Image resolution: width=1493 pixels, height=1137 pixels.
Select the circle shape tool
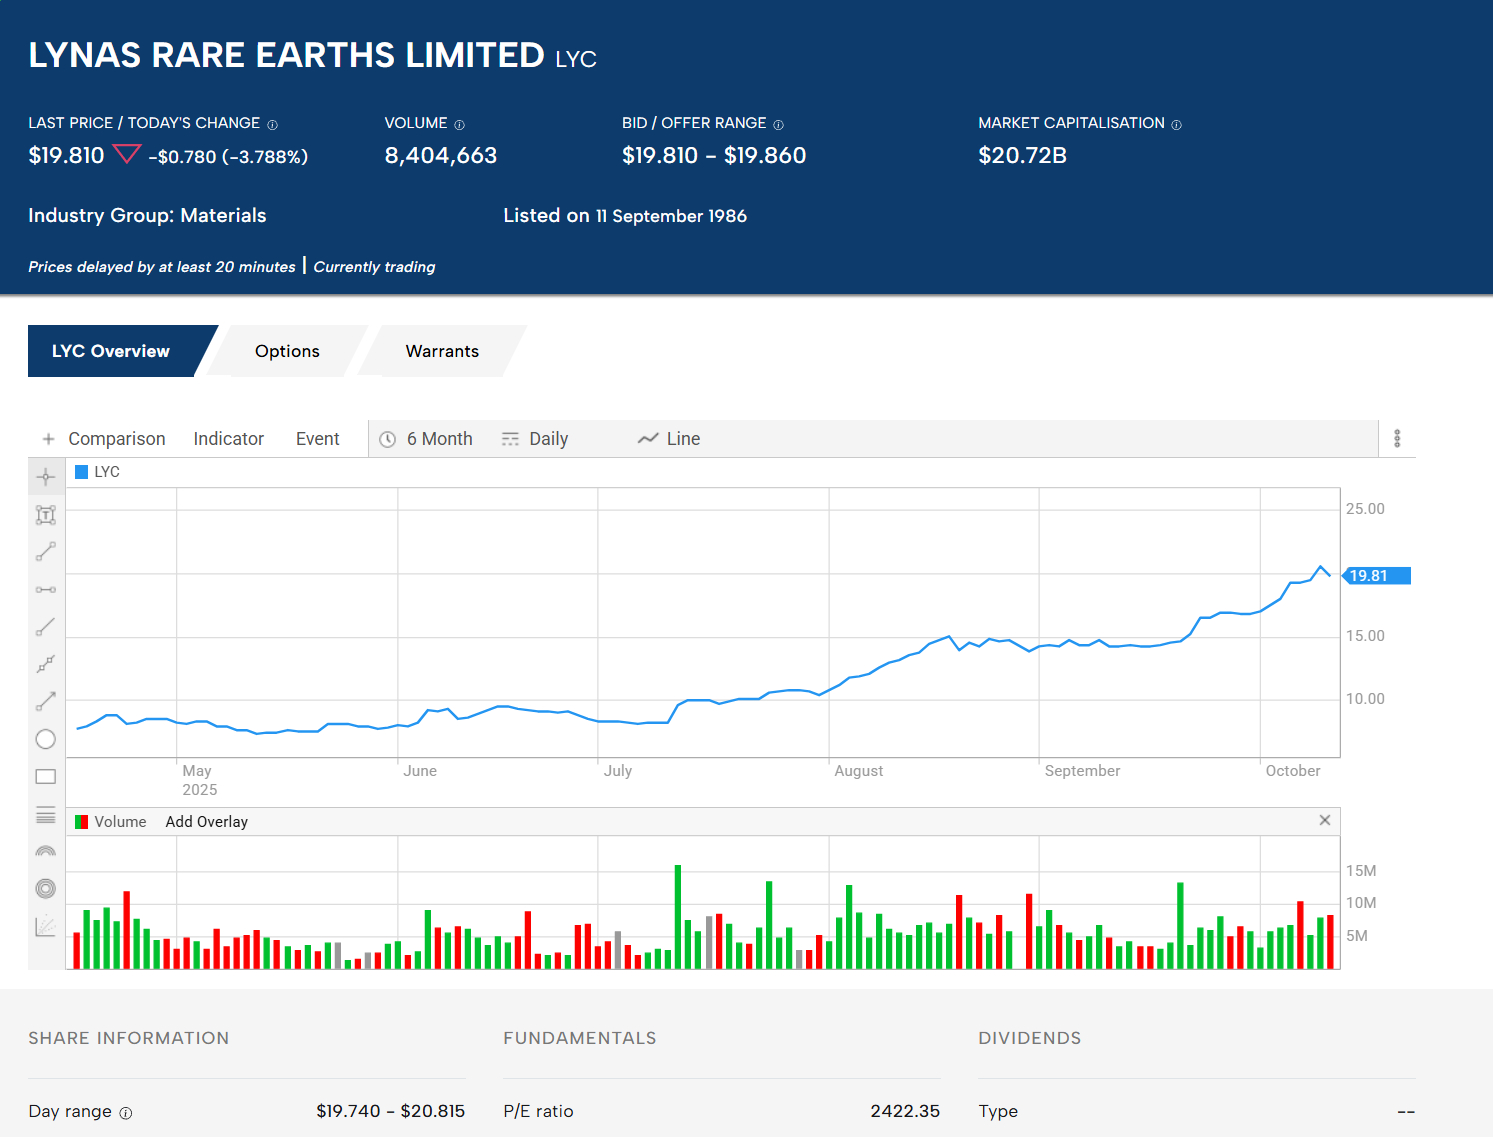46,739
